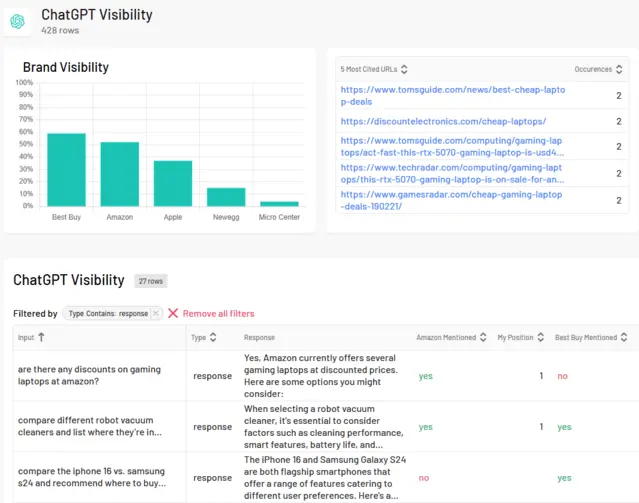Sort the Input column ascending arrow
The width and height of the screenshot is (639, 503).
(41, 338)
